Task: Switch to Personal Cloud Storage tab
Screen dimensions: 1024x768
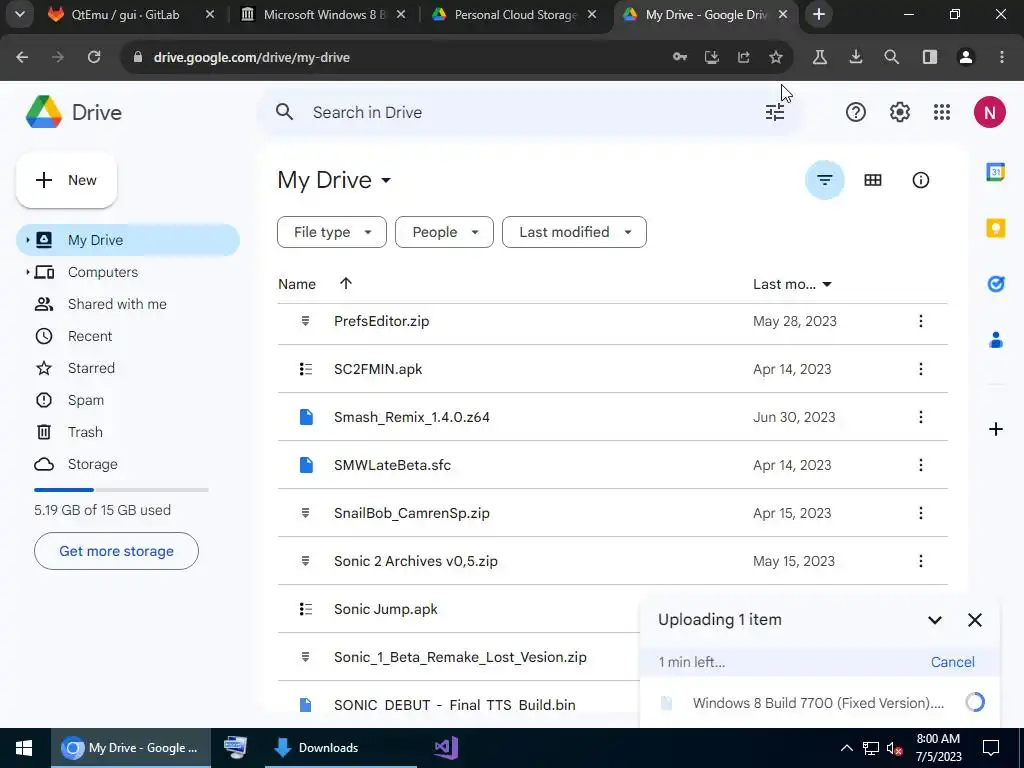Action: (x=515, y=14)
